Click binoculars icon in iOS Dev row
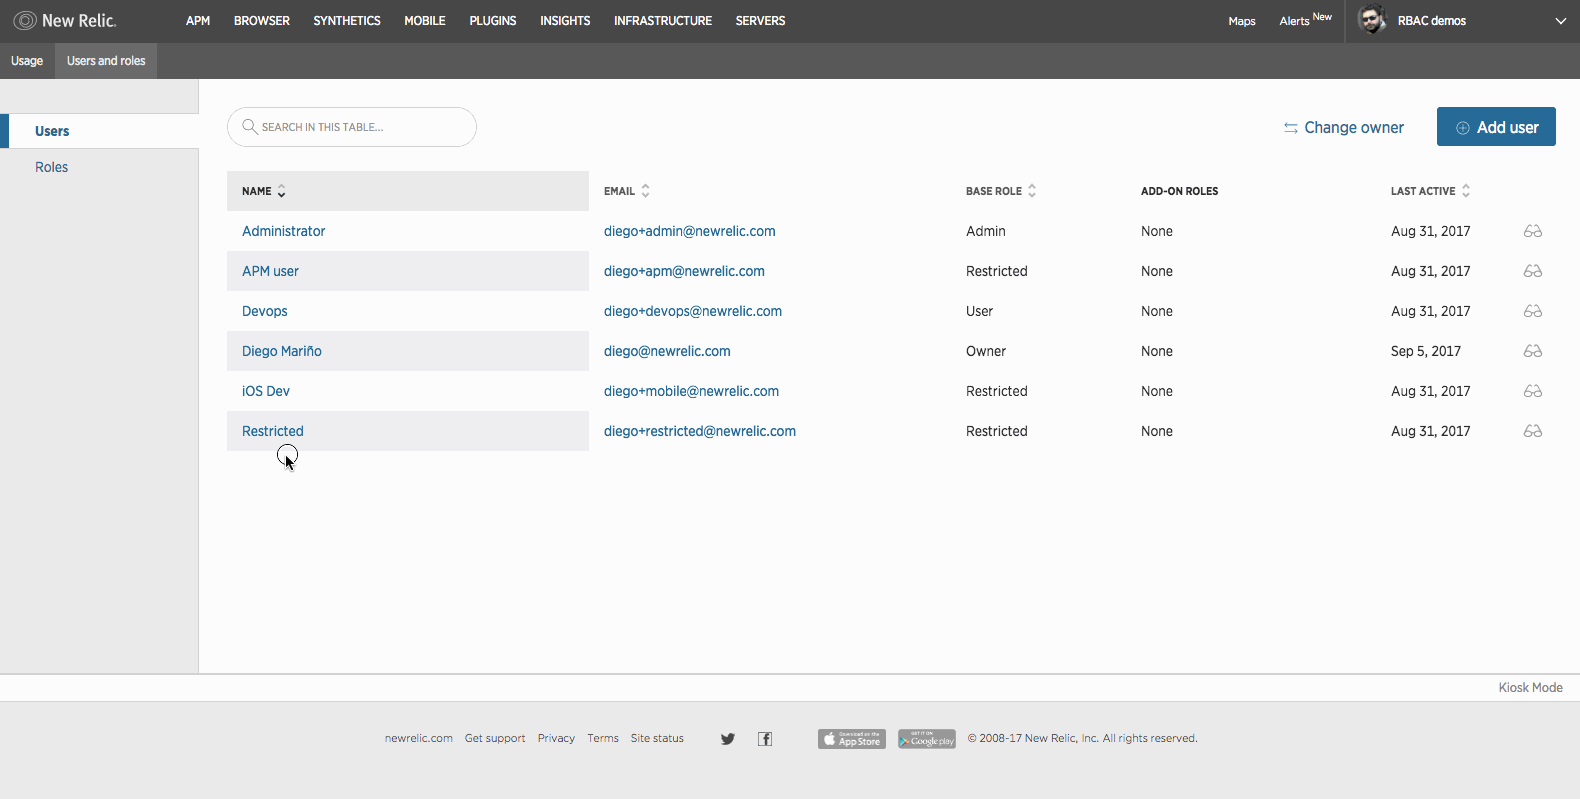The height and width of the screenshot is (799, 1580). pos(1532,391)
